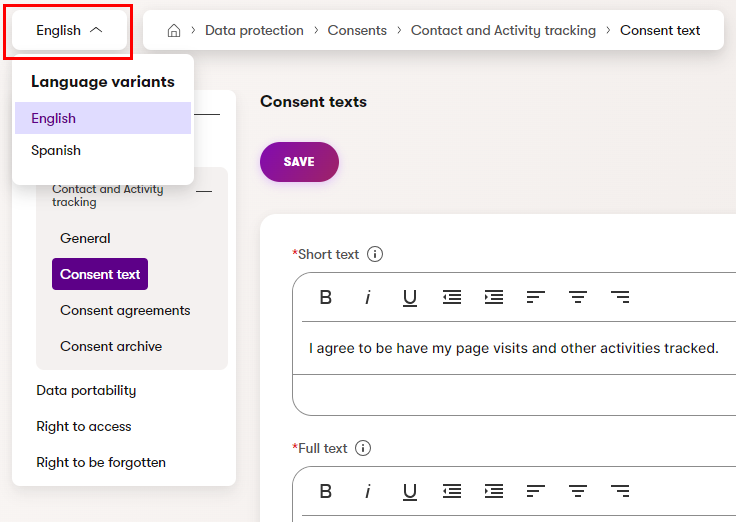Click the home icon in the breadcrumb

[174, 31]
